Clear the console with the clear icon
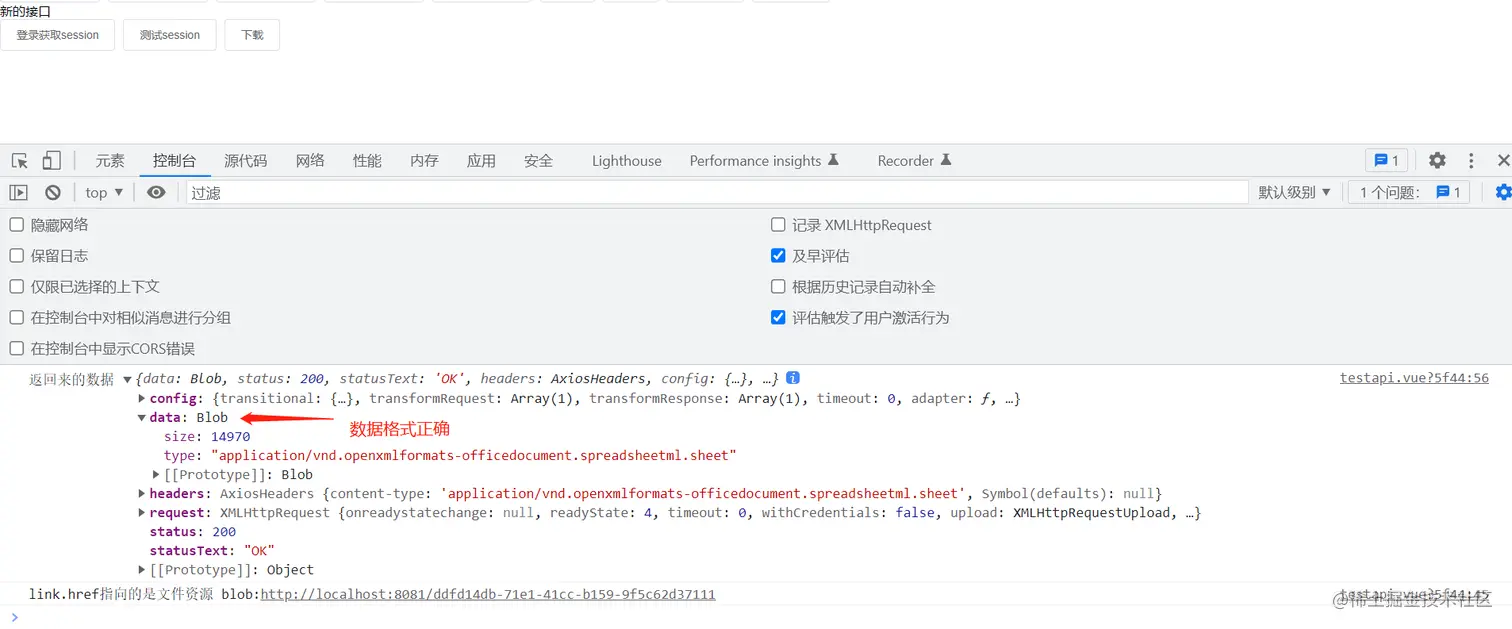 53,192
